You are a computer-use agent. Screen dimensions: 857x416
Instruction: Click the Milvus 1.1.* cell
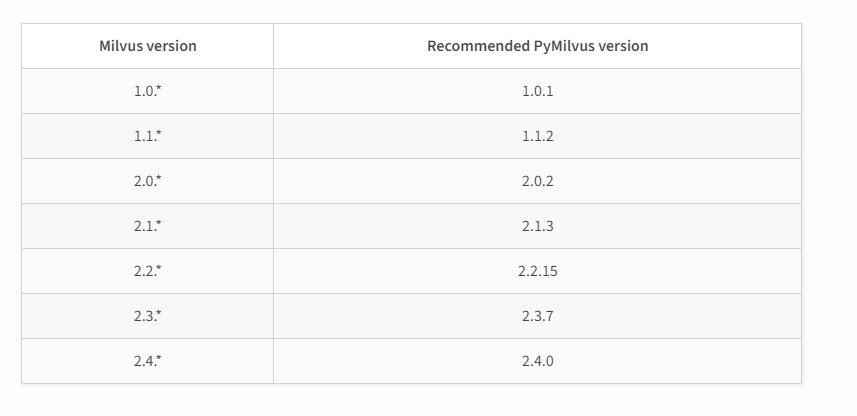pyautogui.click(x=147, y=136)
